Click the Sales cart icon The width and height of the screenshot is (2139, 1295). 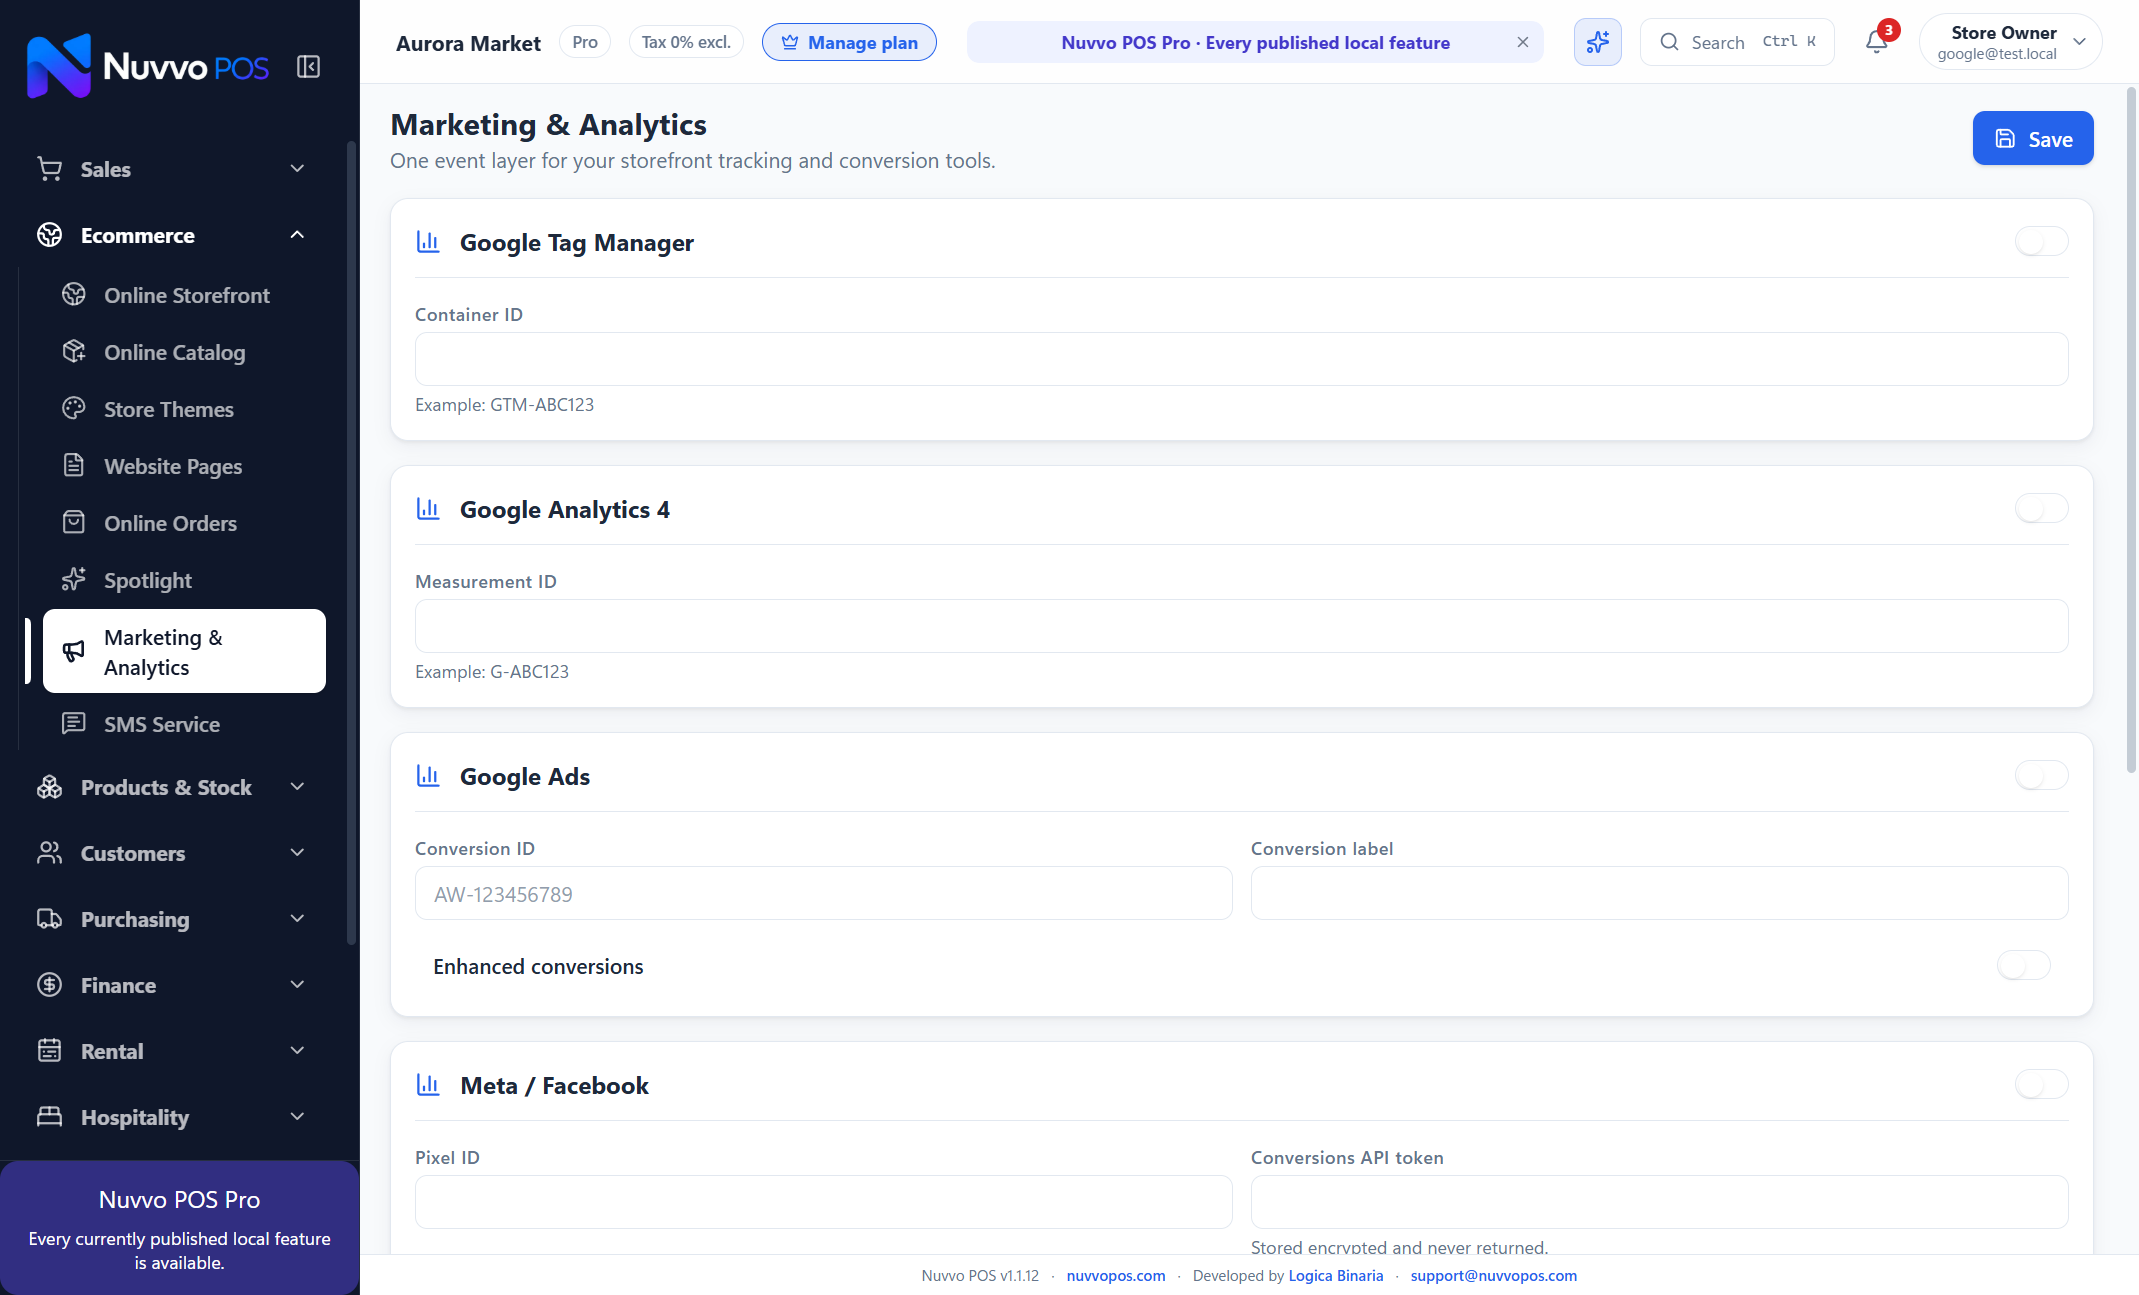coord(50,169)
